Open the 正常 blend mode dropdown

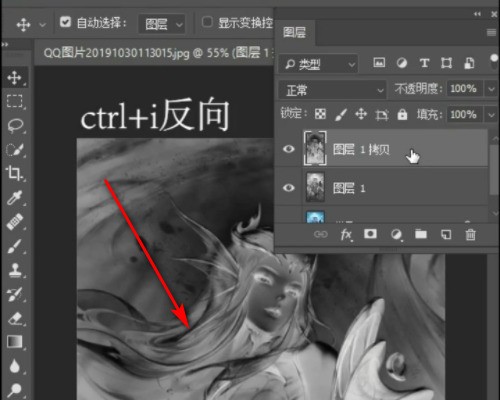[332, 90]
